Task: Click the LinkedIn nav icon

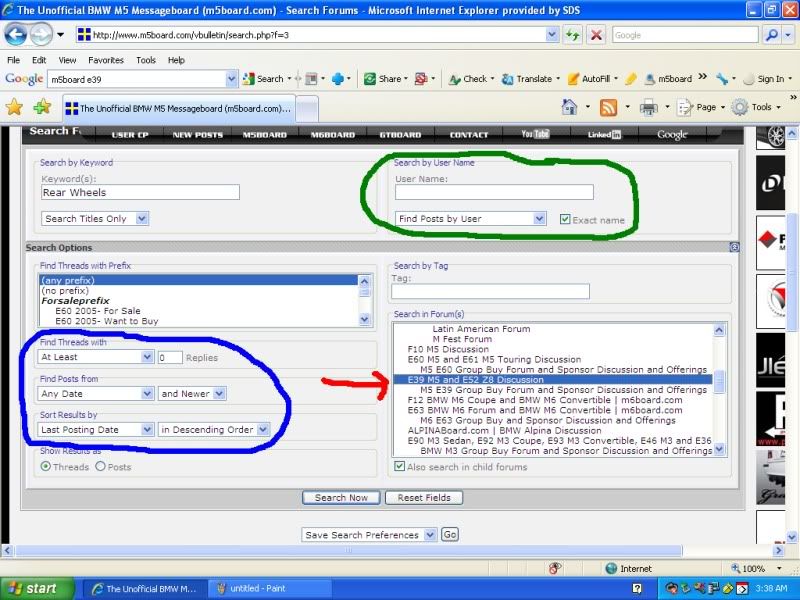Action: [604, 135]
